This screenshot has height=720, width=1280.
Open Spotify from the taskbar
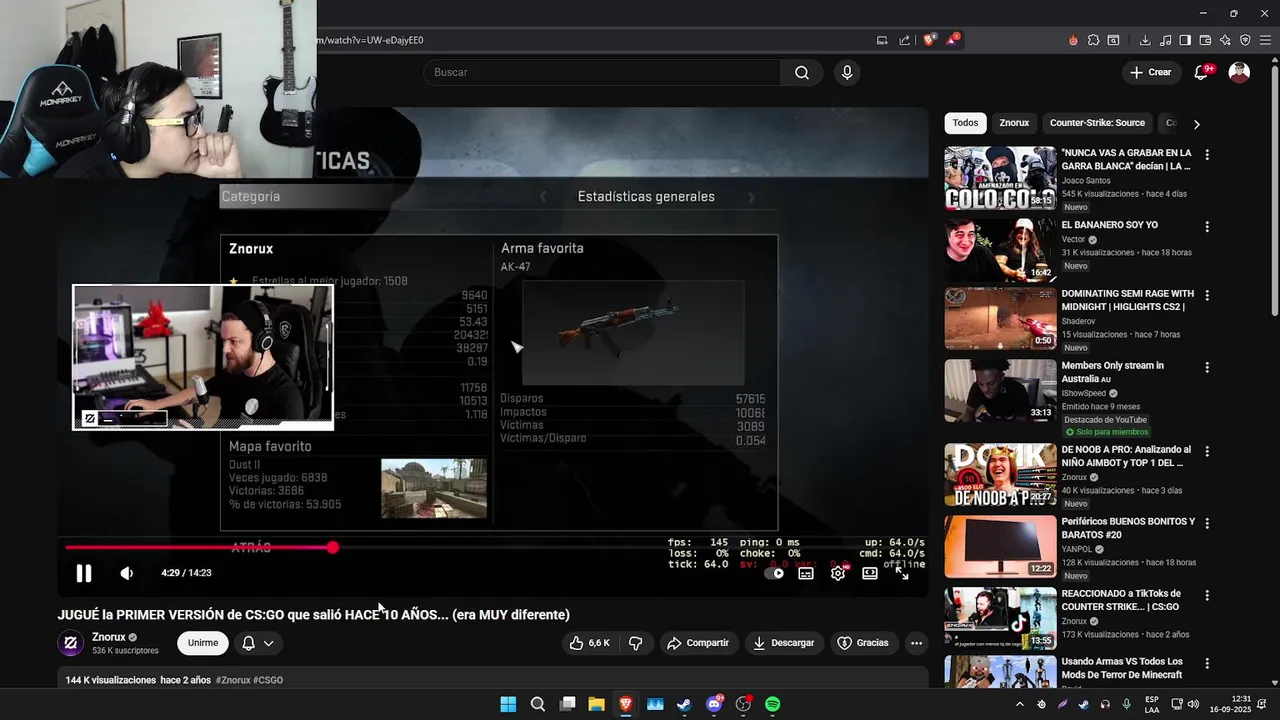click(773, 704)
